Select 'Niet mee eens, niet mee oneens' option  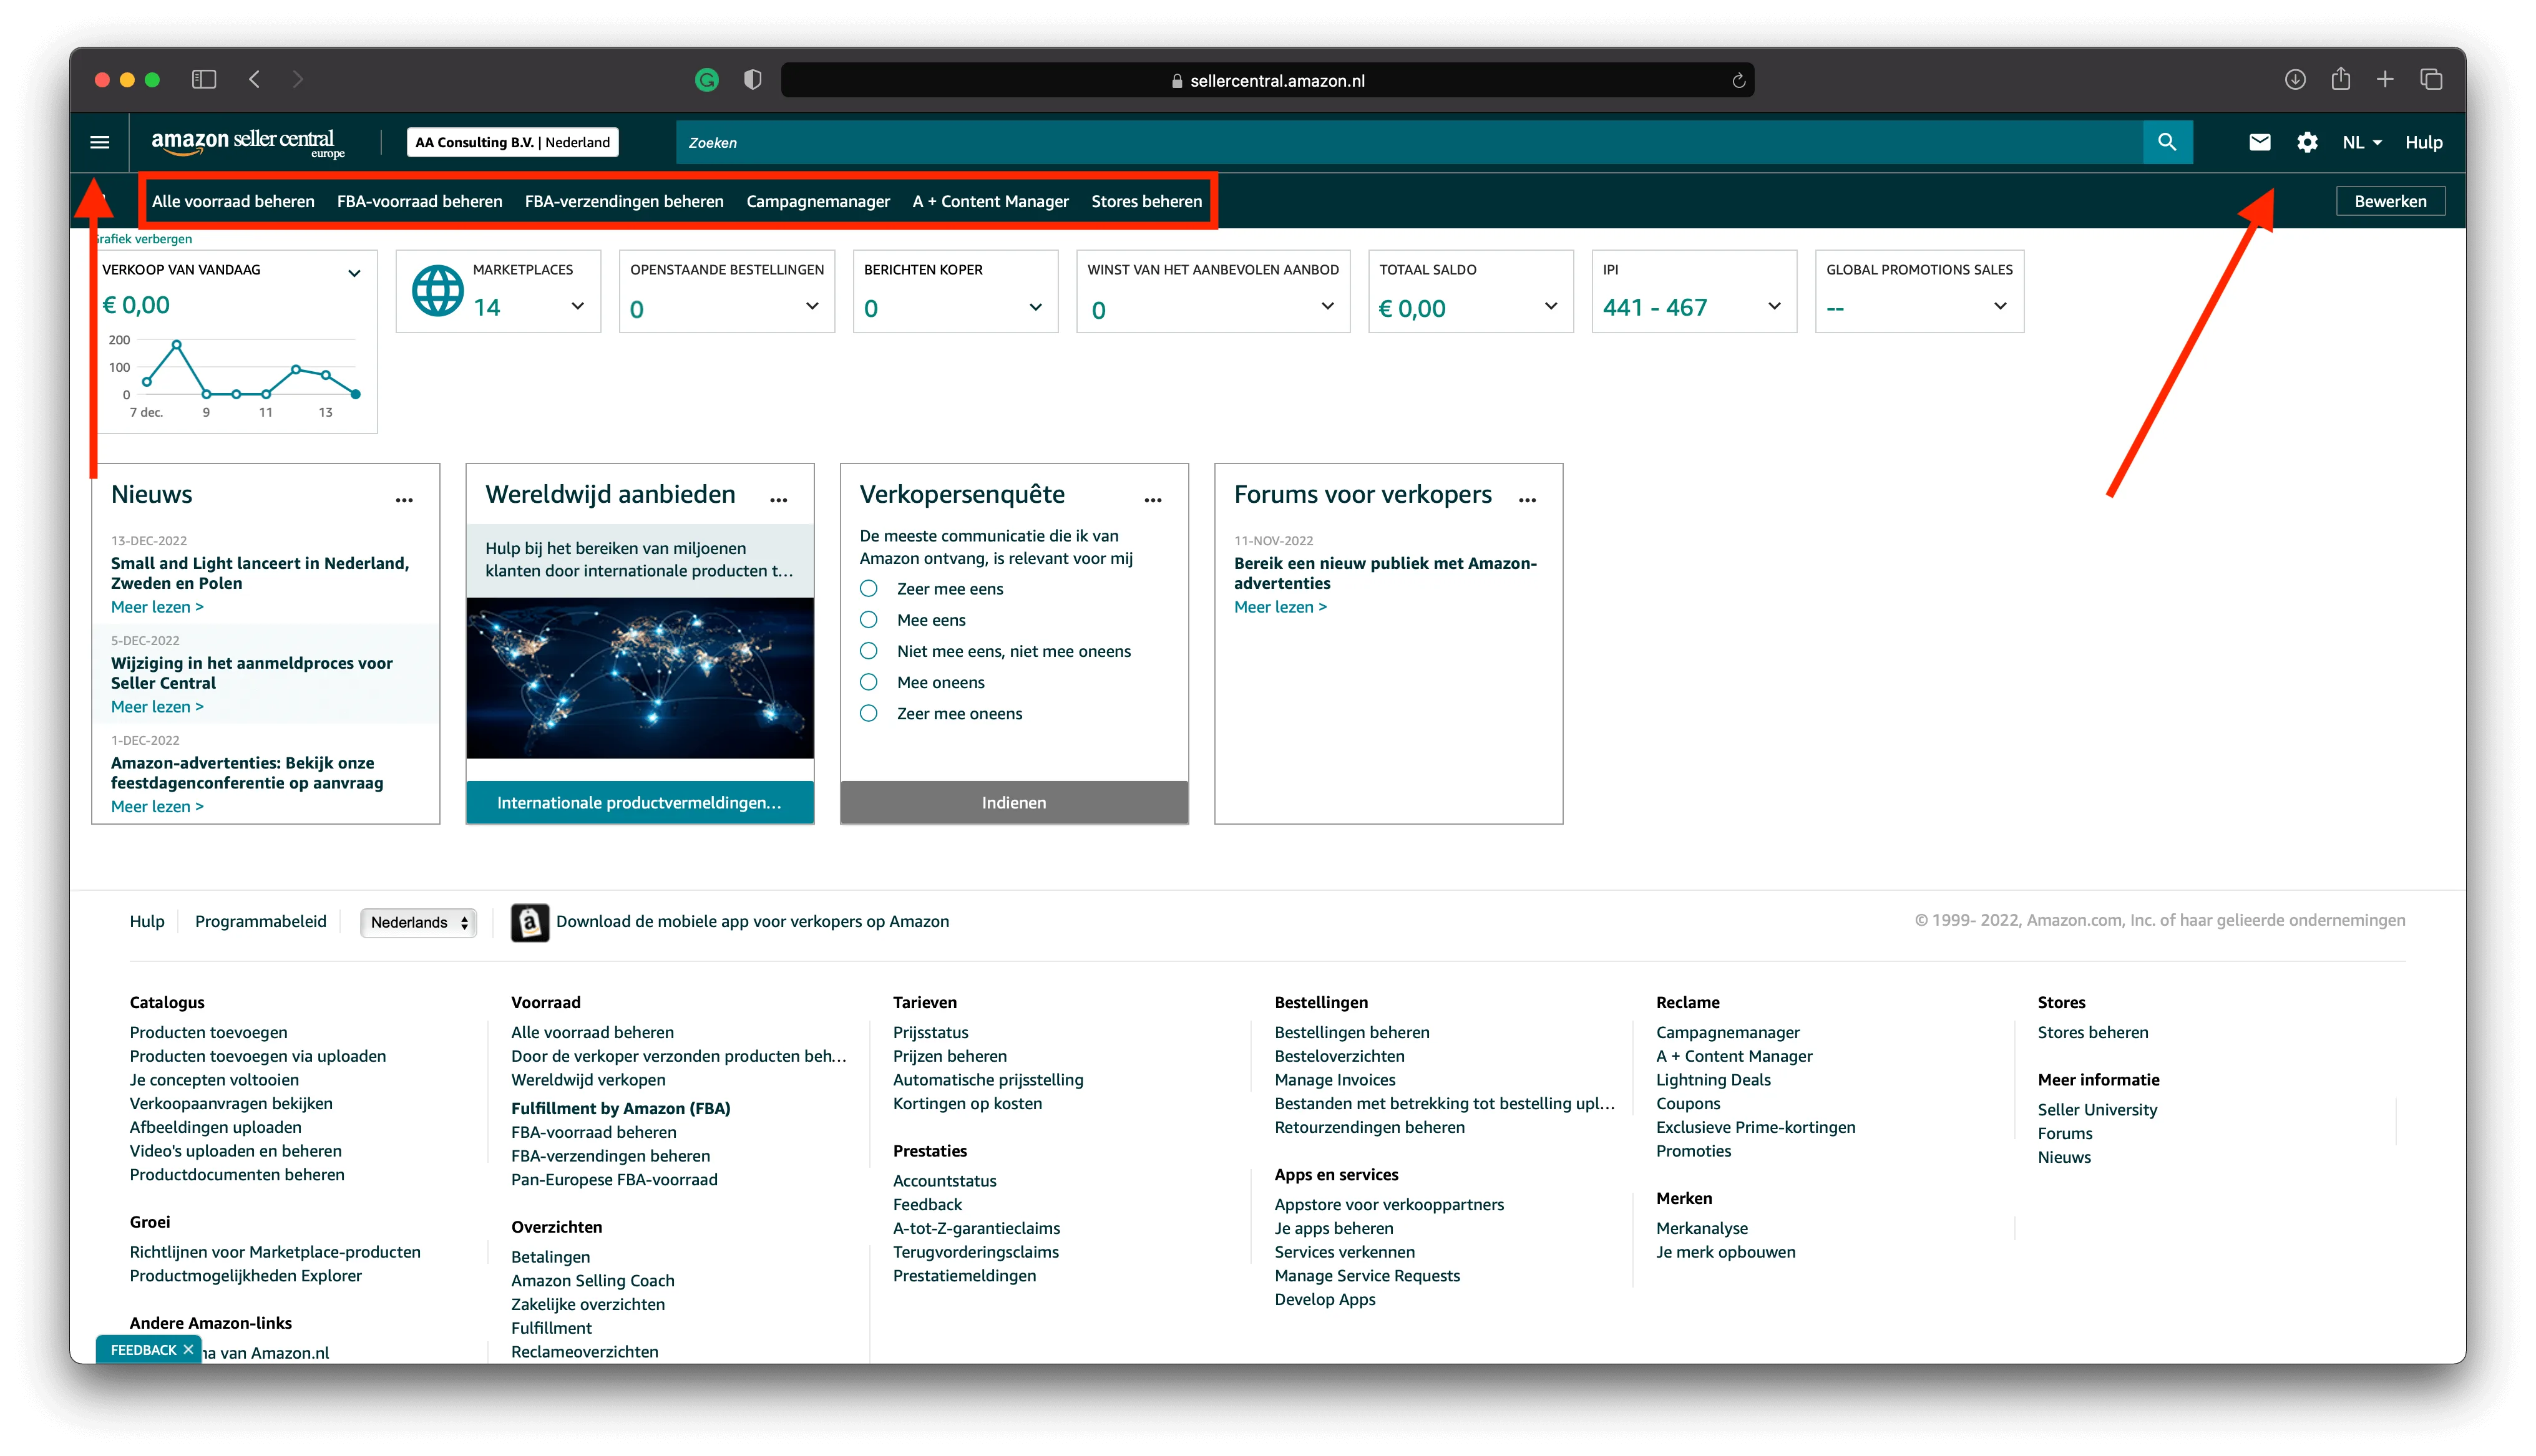point(869,651)
